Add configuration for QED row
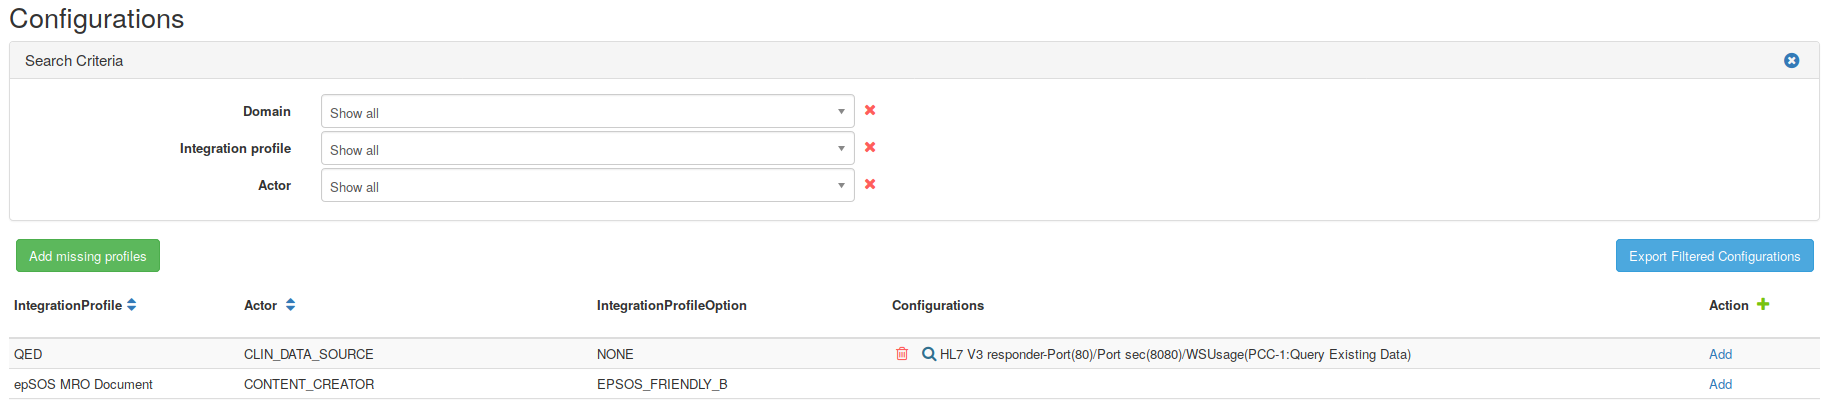 [1720, 354]
